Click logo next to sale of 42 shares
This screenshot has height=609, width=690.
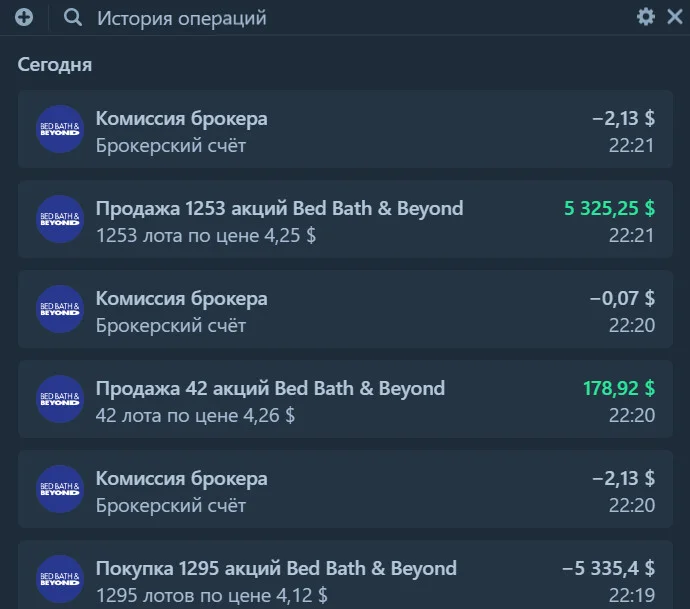[60, 399]
